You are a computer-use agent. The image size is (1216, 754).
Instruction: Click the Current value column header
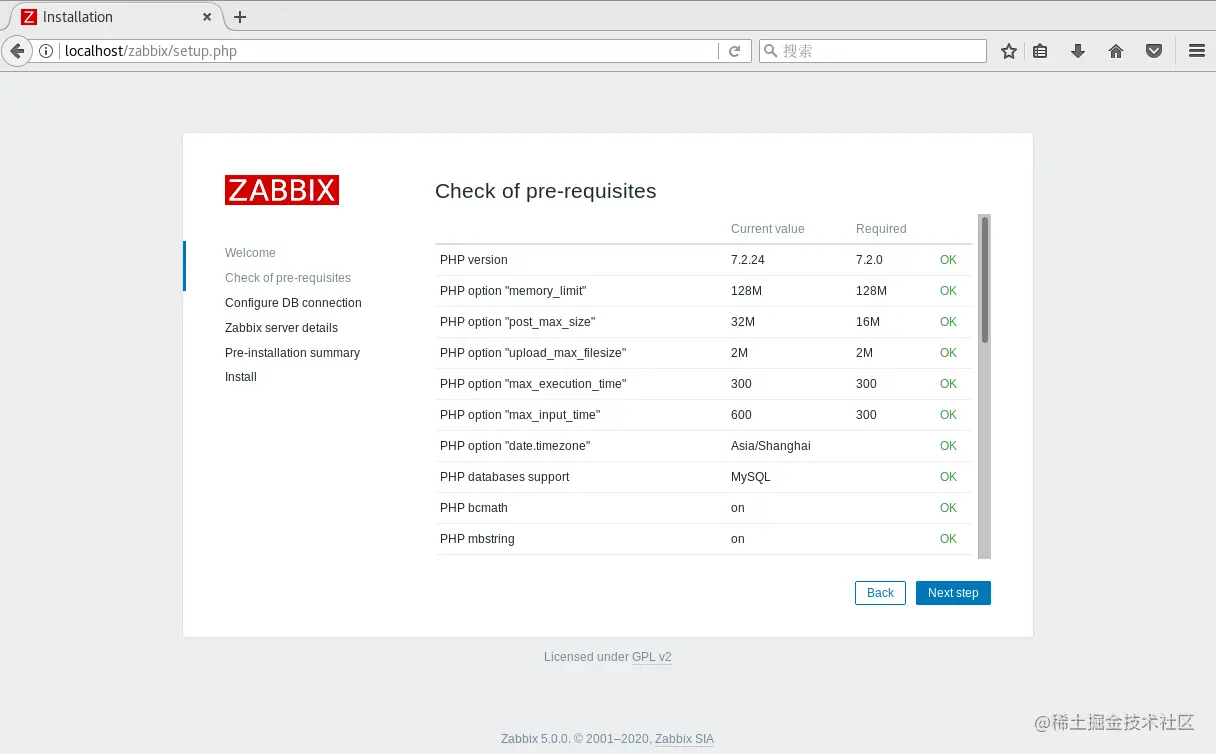tap(768, 229)
